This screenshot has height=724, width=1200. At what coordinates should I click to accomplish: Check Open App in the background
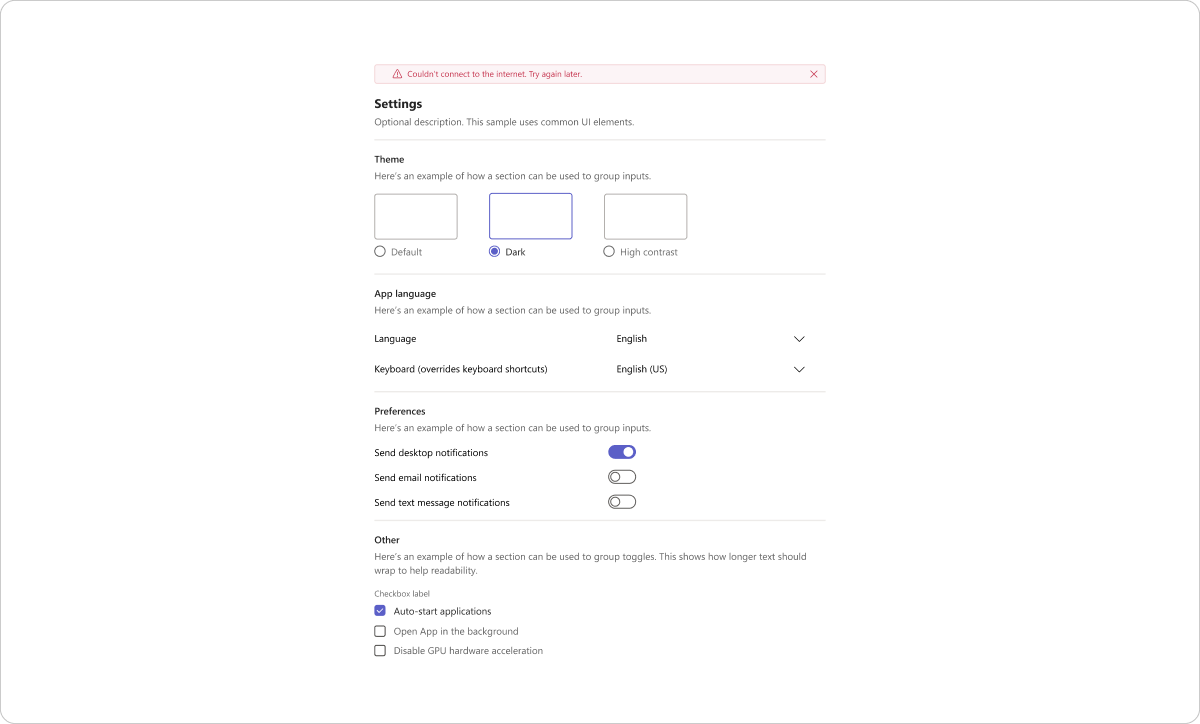(380, 631)
